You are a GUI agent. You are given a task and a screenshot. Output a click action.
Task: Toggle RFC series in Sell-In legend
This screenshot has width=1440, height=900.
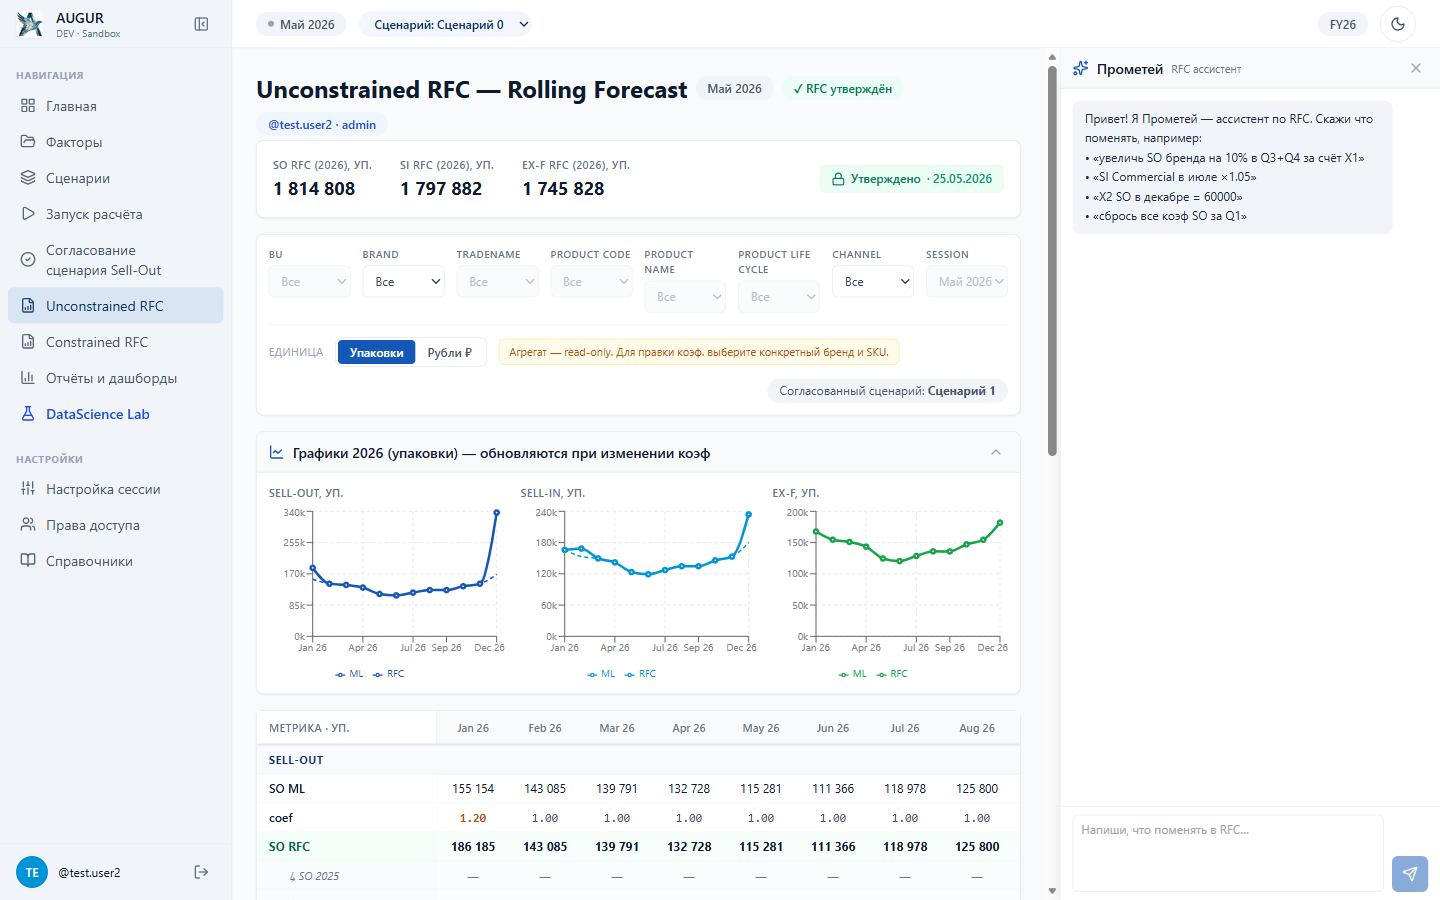pyautogui.click(x=641, y=674)
